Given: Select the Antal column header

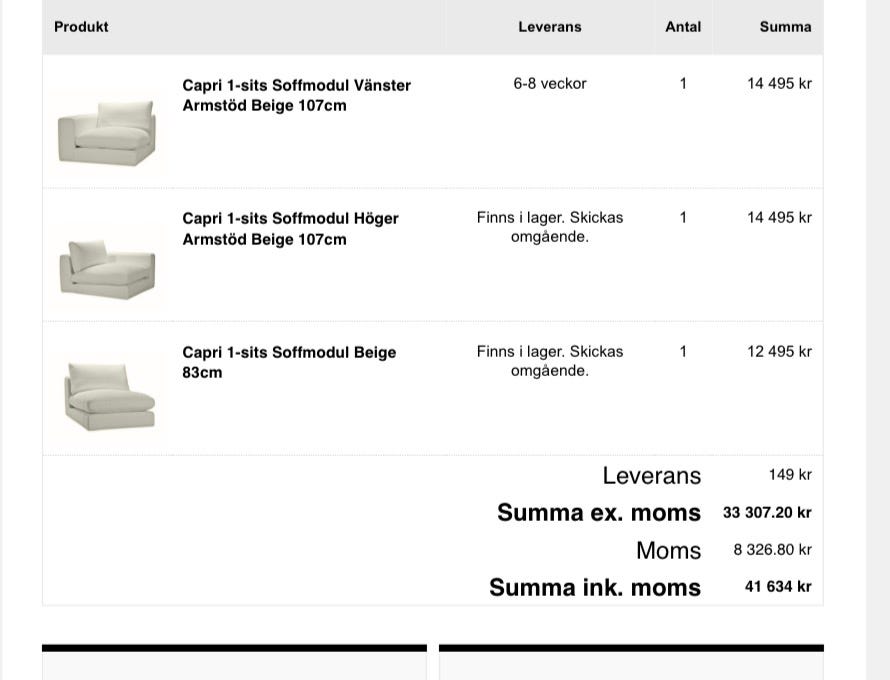Looking at the screenshot, I should [x=683, y=27].
